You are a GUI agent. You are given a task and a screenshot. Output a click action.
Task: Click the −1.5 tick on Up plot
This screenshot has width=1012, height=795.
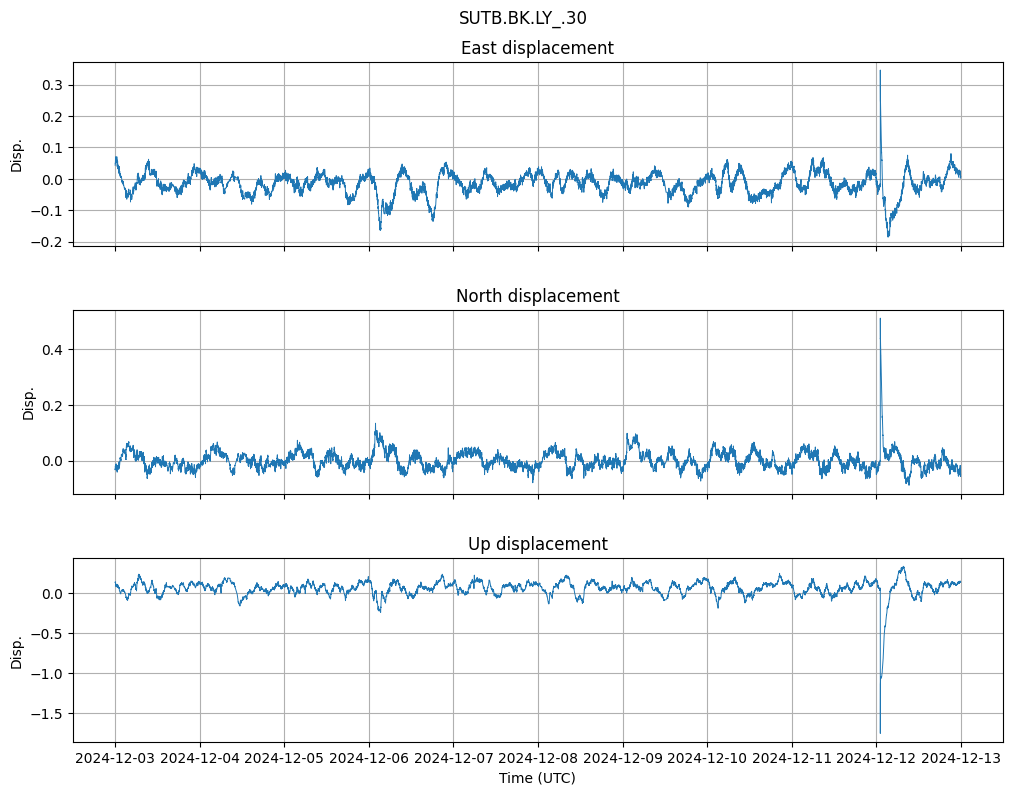(48, 713)
